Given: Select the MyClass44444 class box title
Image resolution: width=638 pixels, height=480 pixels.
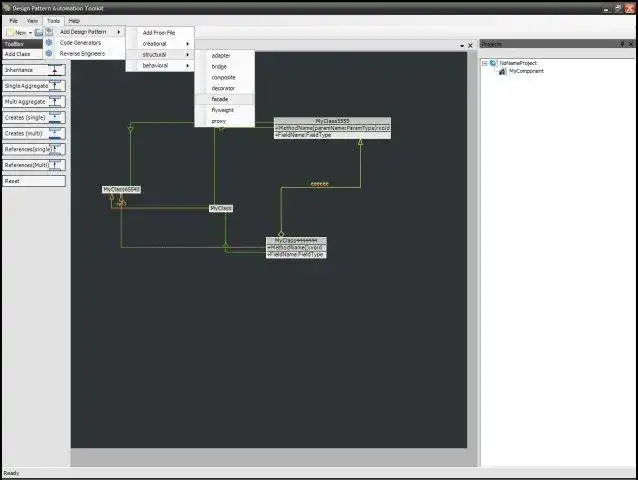Looking at the screenshot, I should click(x=296, y=240).
